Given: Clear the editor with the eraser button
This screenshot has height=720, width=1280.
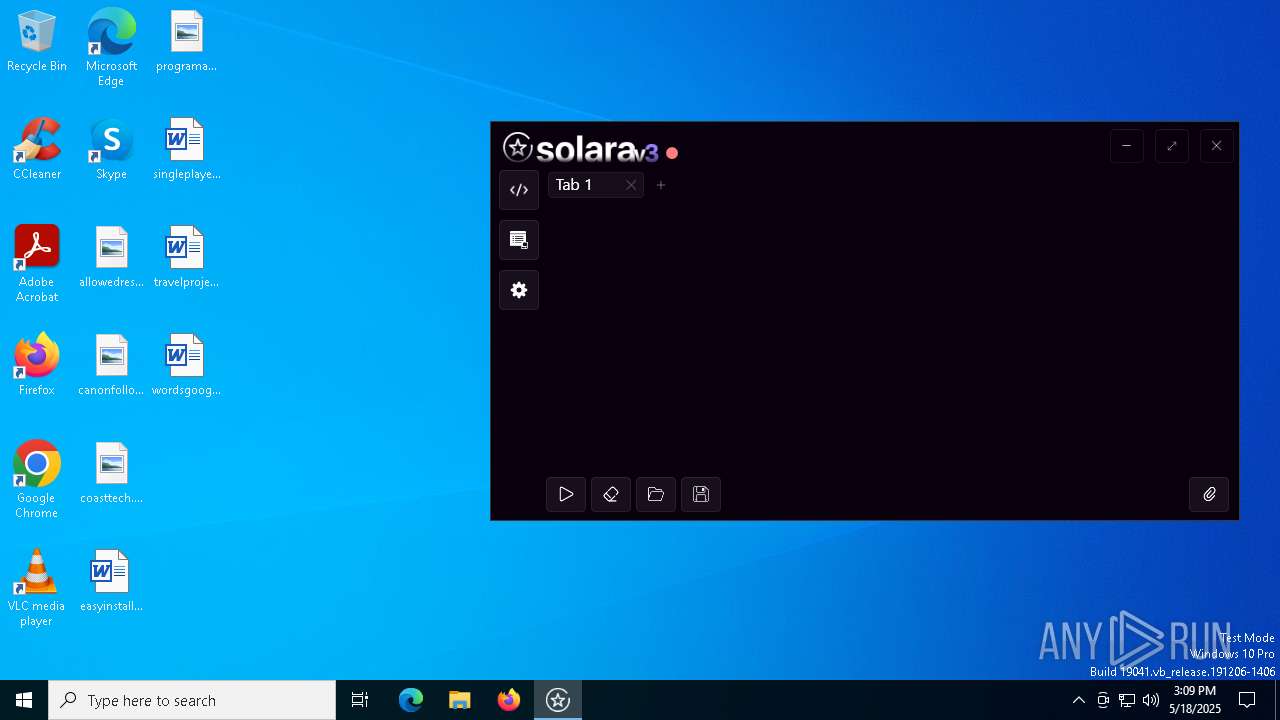Looking at the screenshot, I should click(x=611, y=494).
